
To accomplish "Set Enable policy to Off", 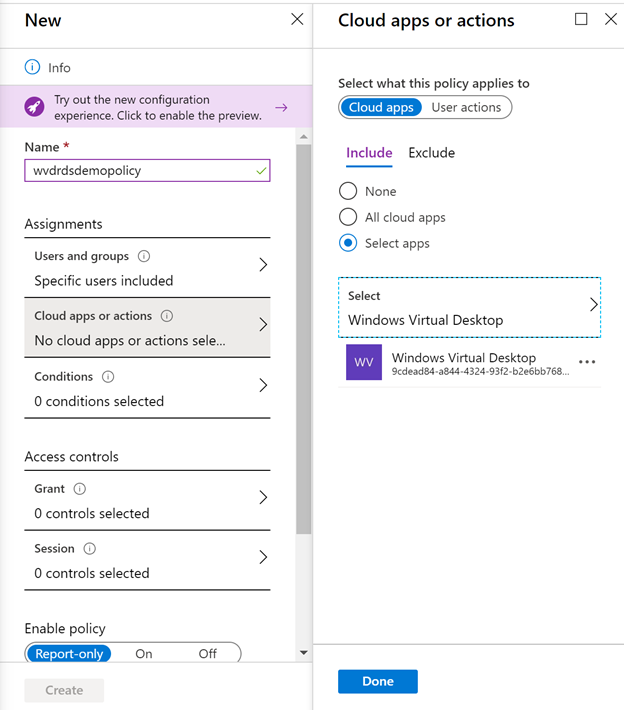I will (208, 654).
